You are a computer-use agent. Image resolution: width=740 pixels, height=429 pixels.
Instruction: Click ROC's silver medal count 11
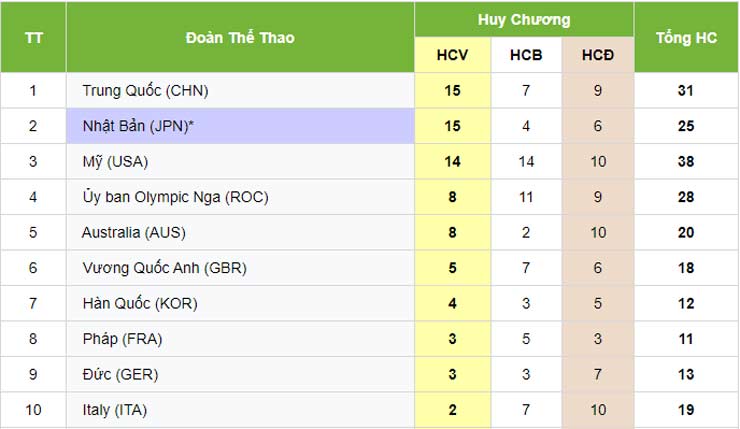coord(526,197)
